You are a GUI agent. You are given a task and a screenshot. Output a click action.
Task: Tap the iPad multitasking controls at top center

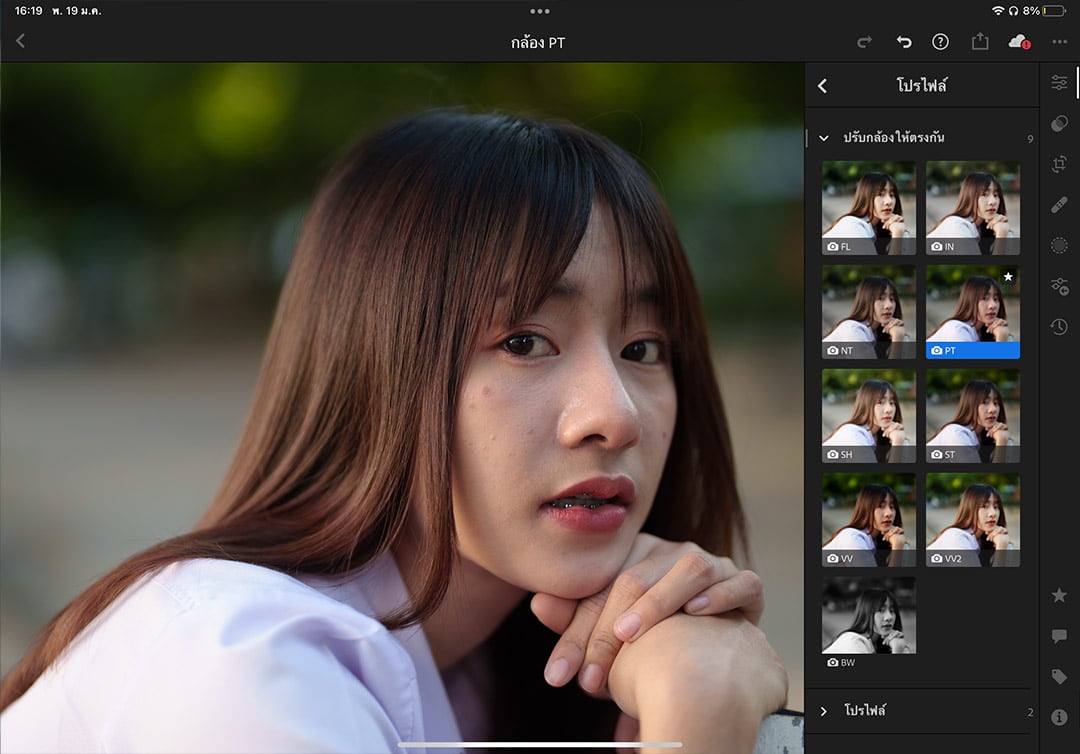(540, 11)
